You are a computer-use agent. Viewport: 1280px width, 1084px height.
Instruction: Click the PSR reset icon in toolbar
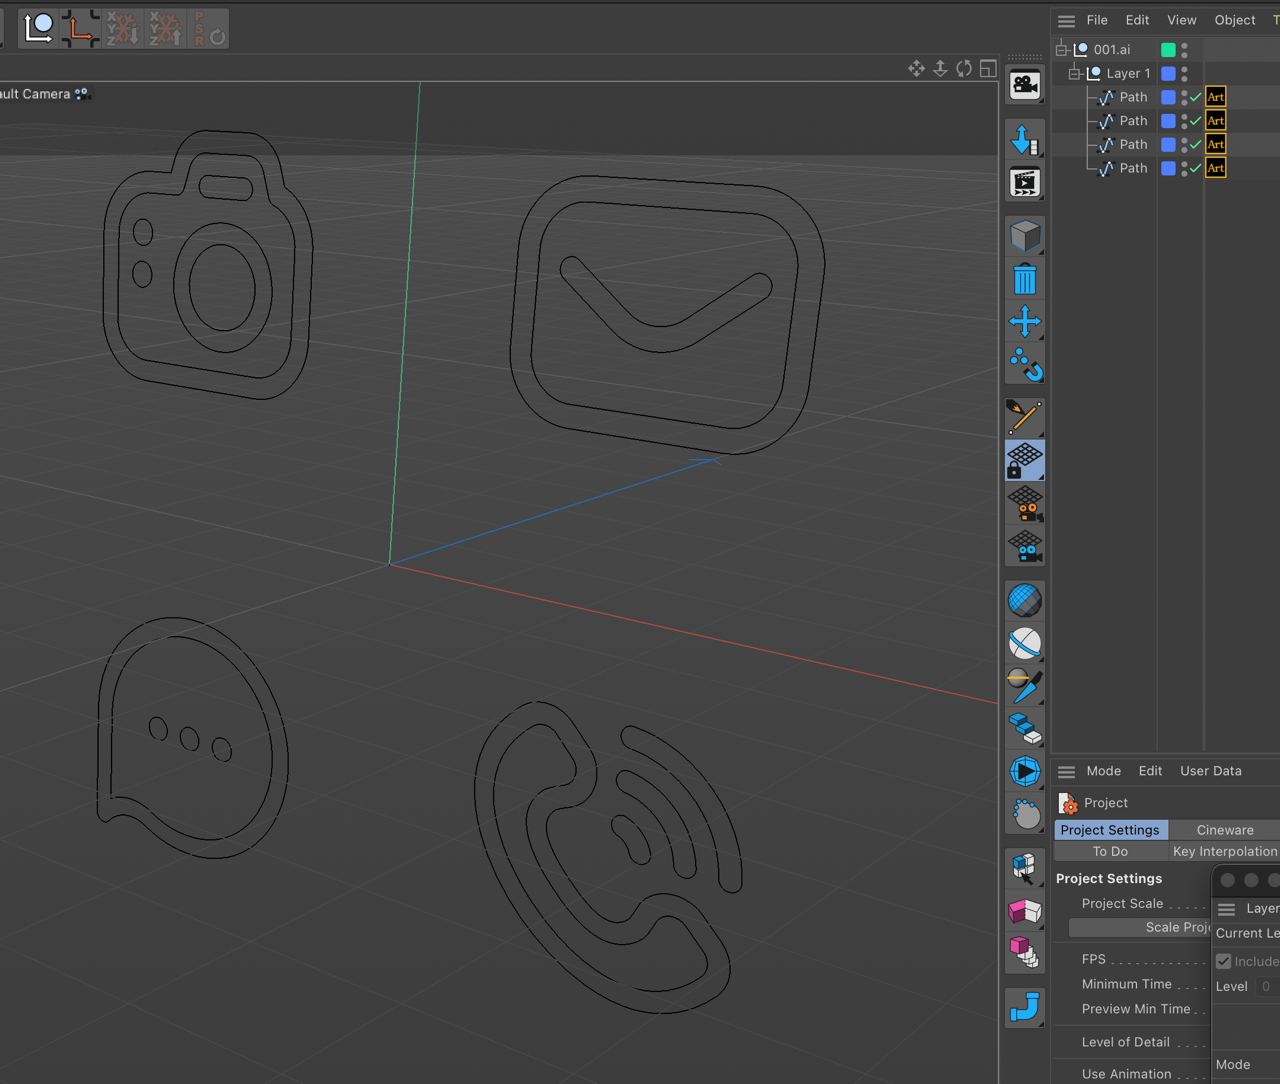[x=209, y=28]
